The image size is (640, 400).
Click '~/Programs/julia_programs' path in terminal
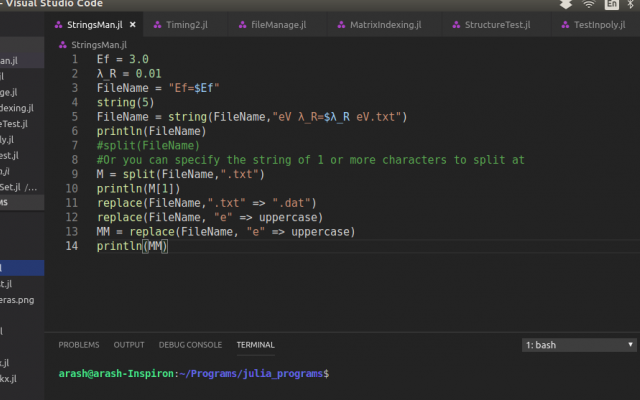tap(251, 373)
